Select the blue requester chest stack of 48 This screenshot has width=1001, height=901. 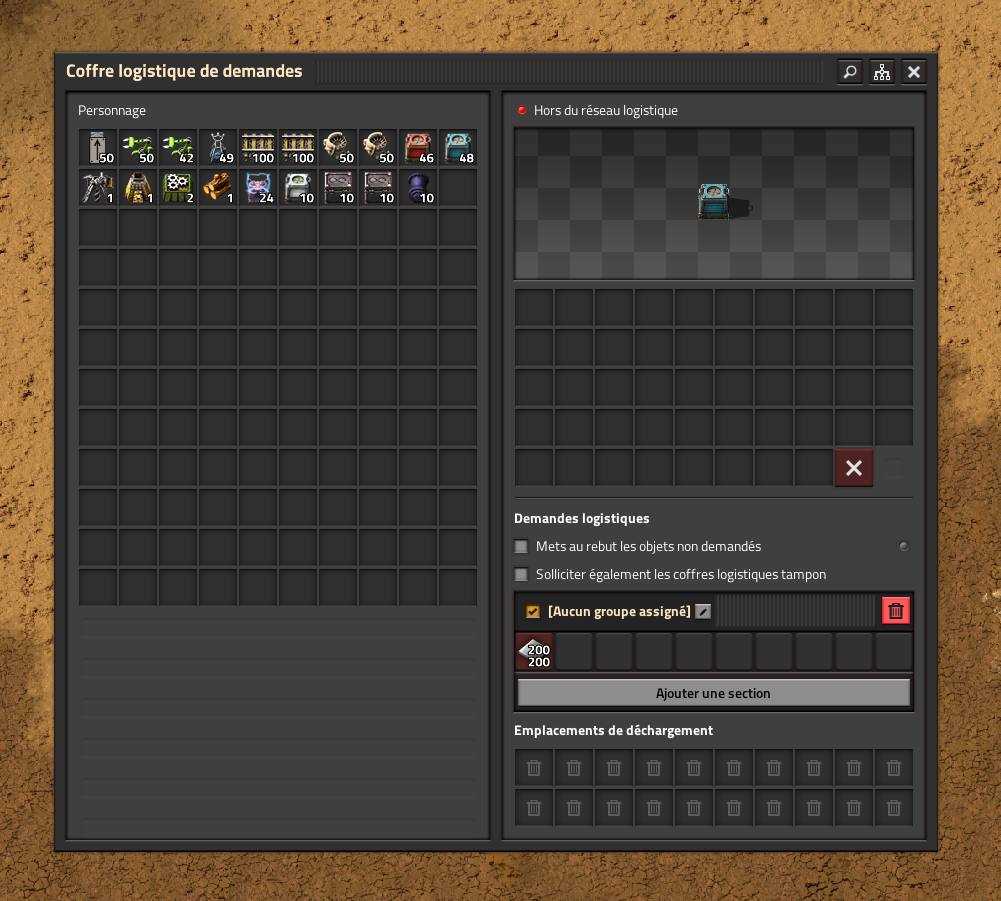pos(458,148)
